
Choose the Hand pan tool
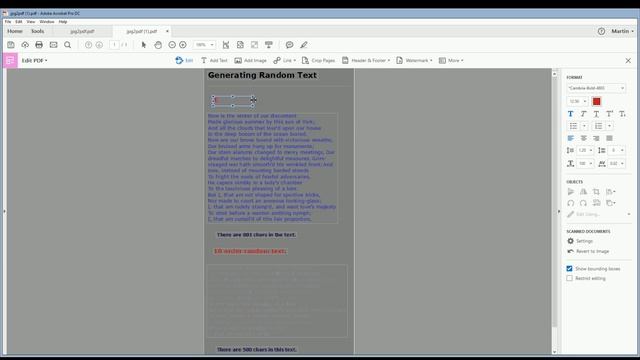[x=158, y=45]
